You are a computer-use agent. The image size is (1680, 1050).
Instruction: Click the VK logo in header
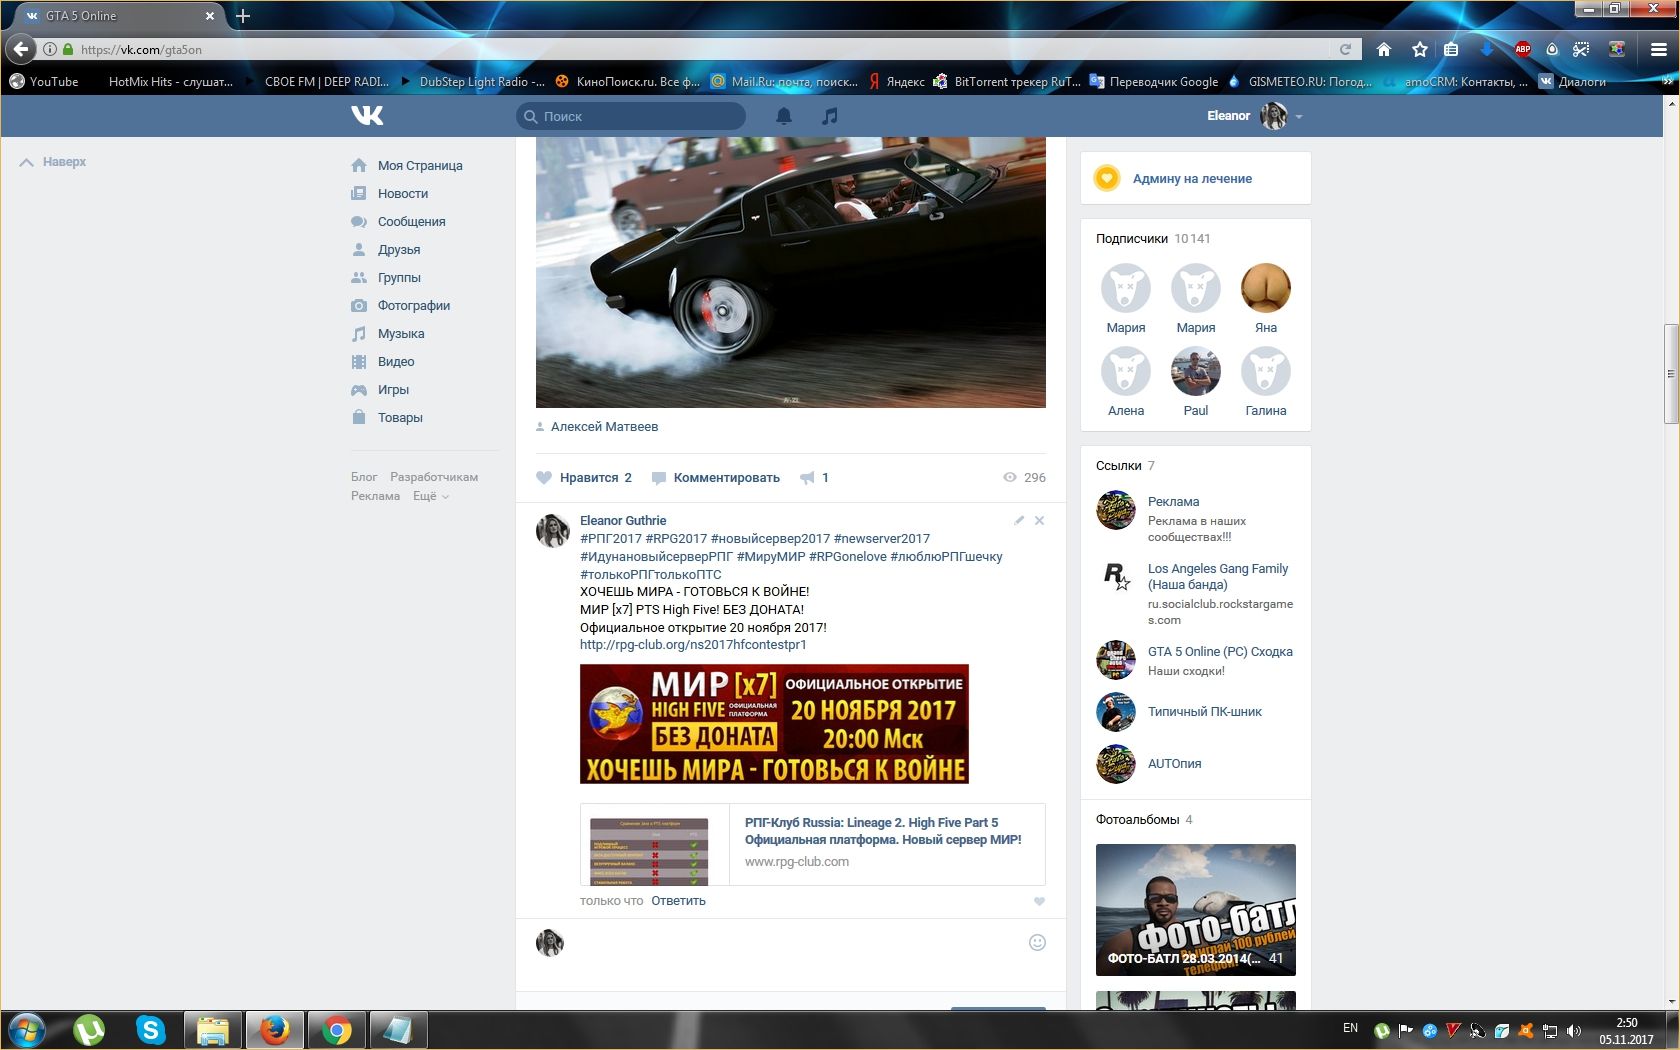pyautogui.click(x=367, y=116)
